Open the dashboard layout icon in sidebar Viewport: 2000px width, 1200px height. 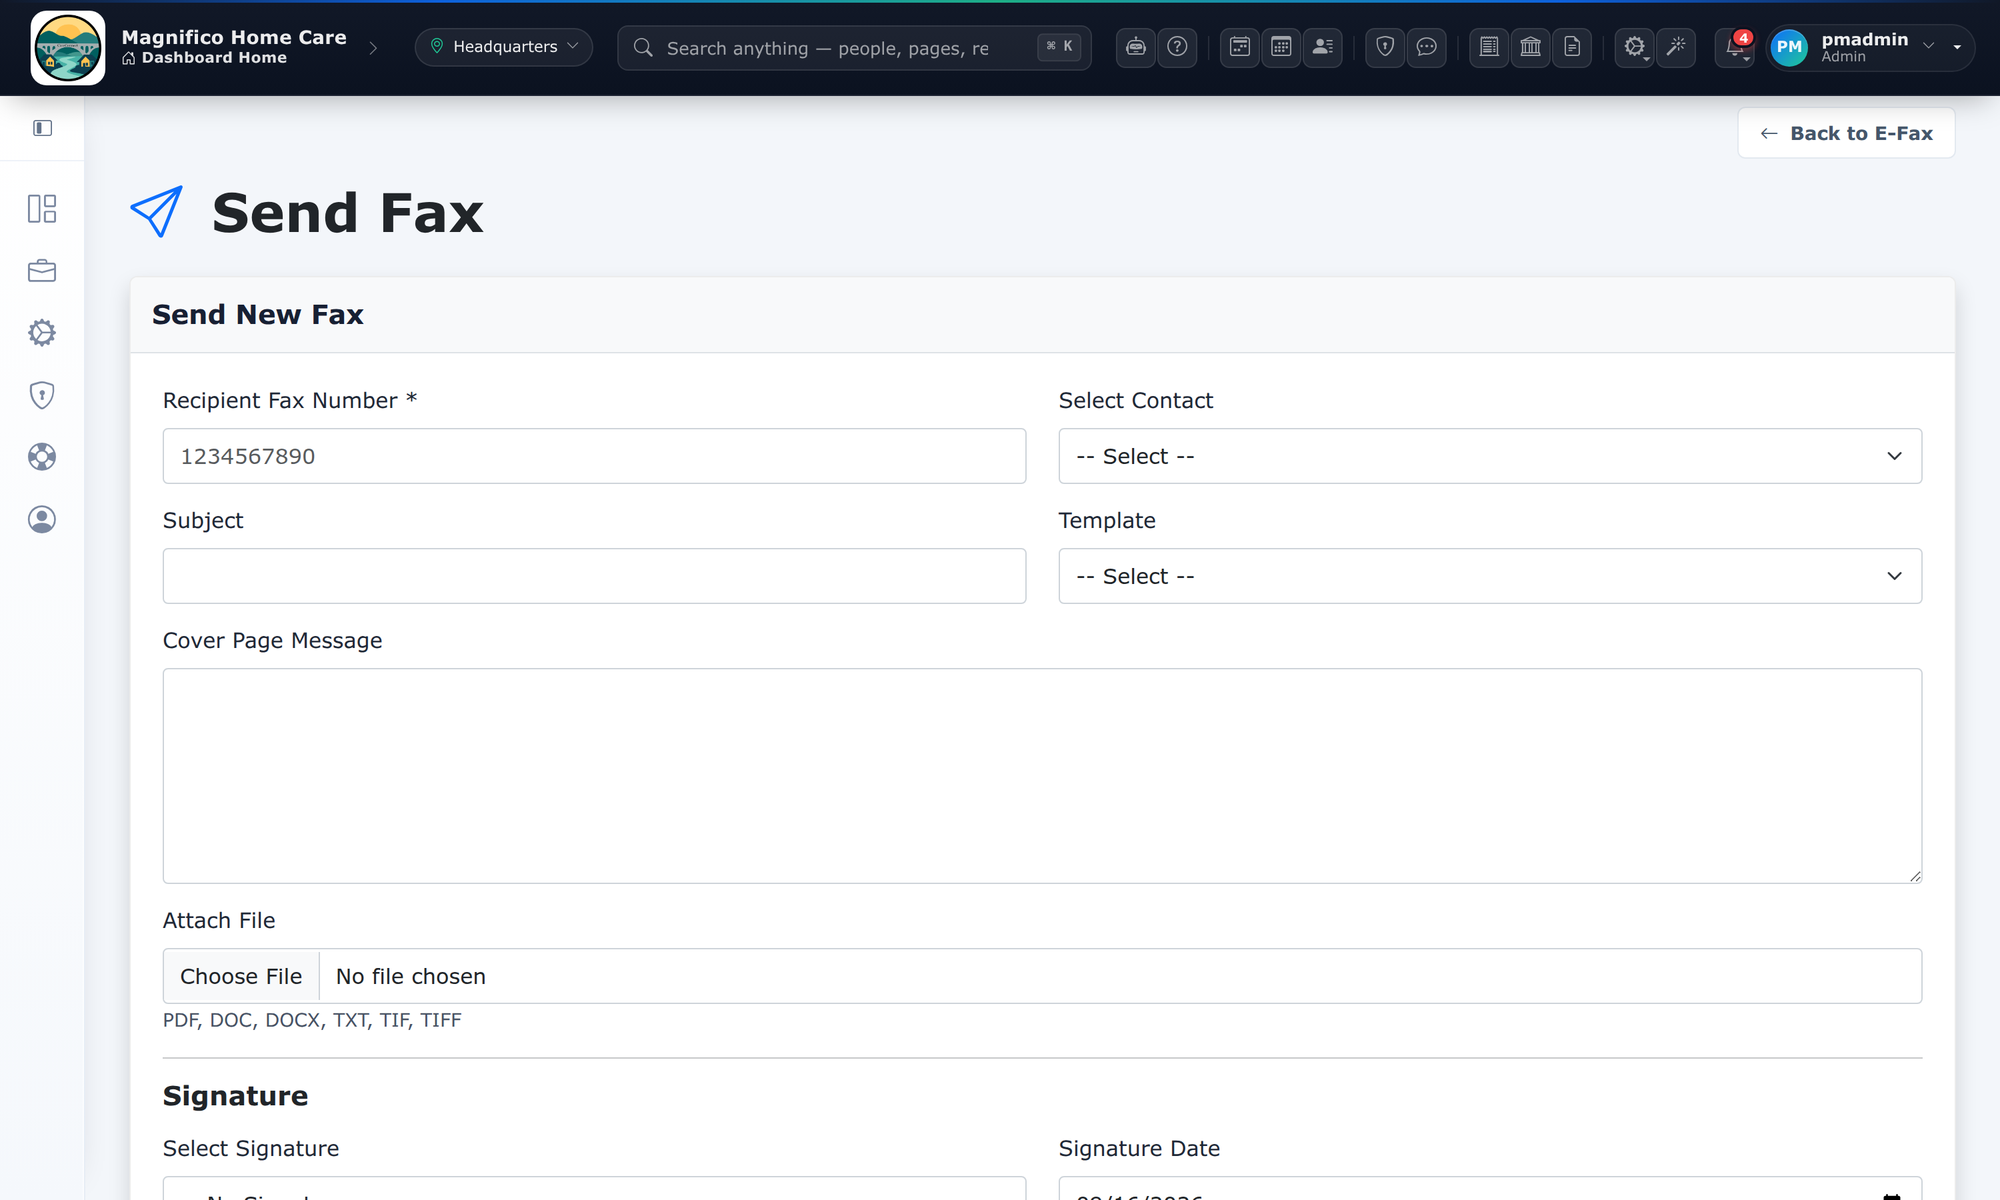point(42,209)
